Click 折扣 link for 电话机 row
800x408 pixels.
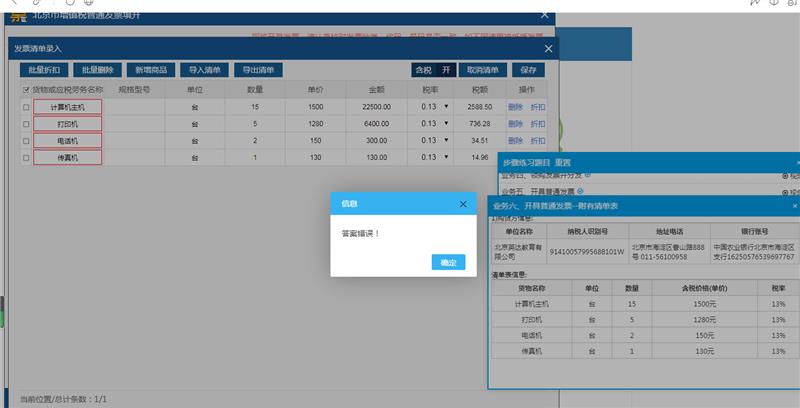538,141
